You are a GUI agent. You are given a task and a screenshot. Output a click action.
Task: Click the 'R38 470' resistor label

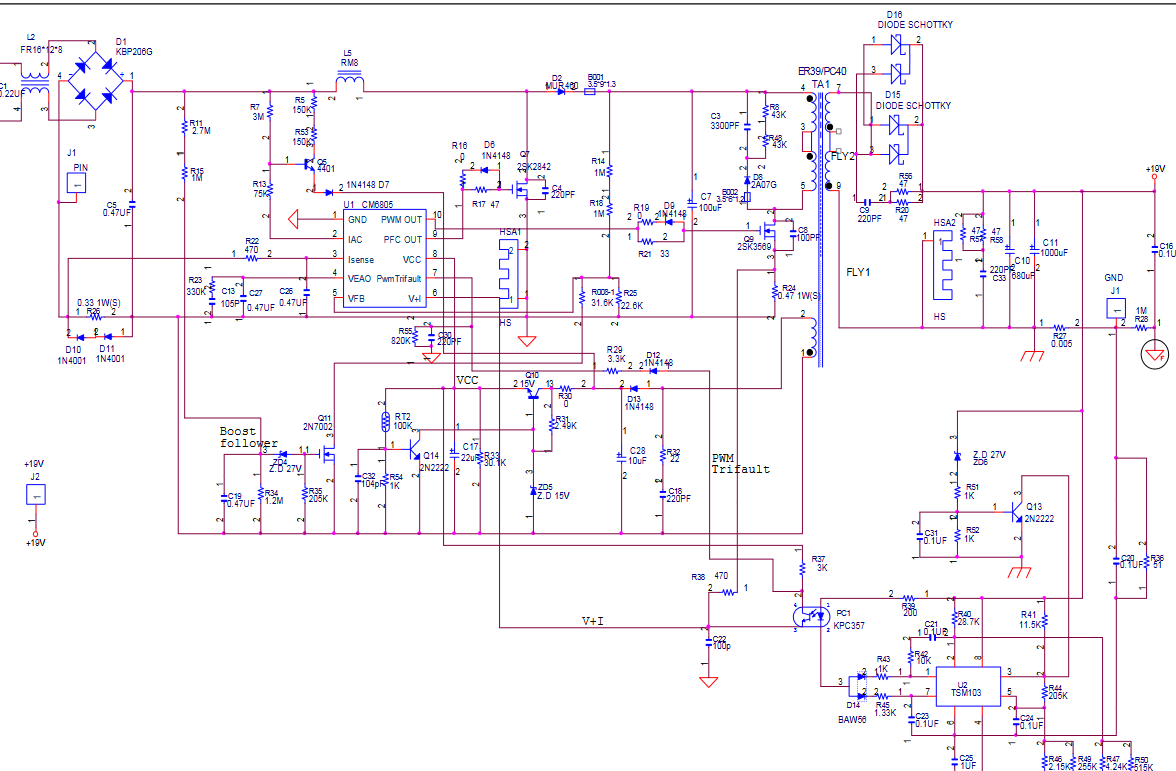pyautogui.click(x=710, y=577)
